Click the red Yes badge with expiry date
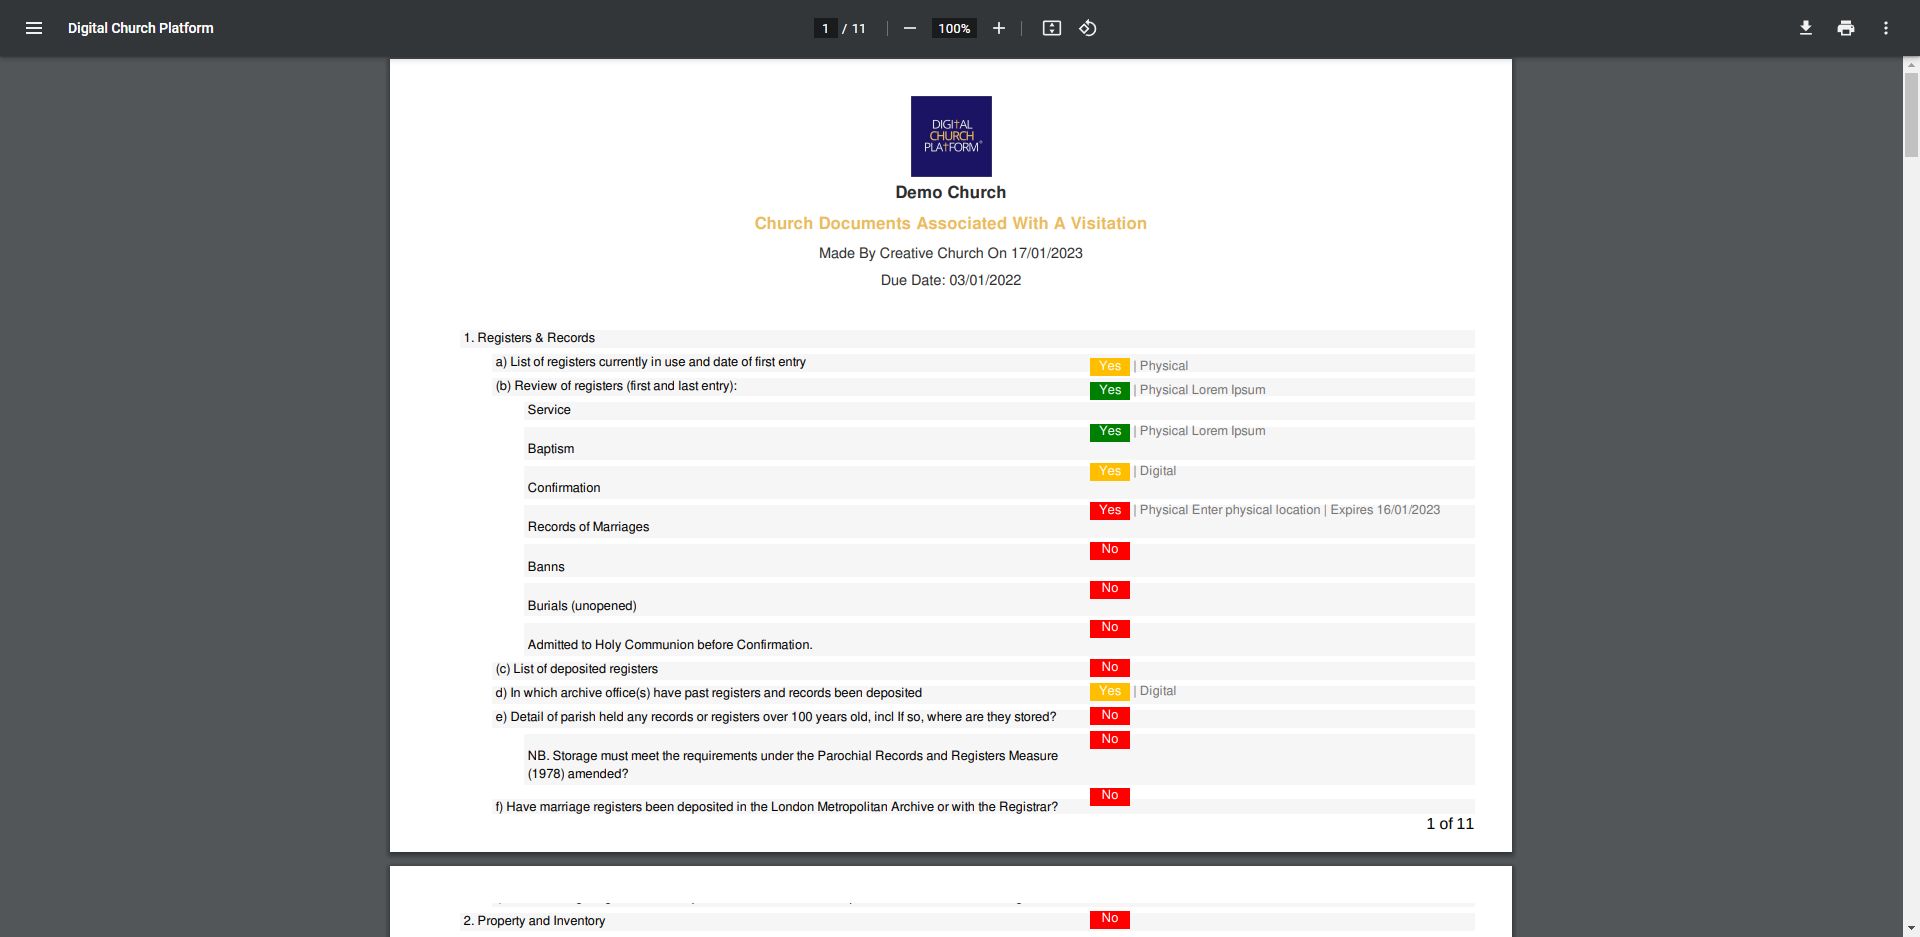 point(1110,510)
